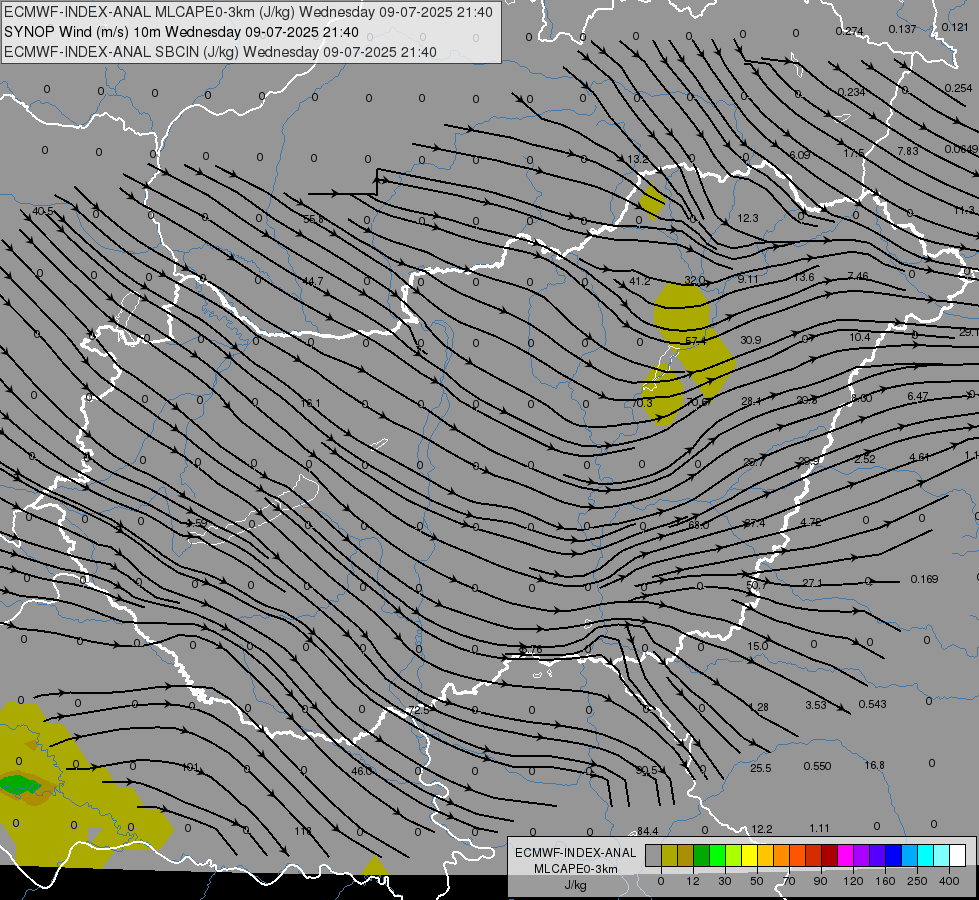
Task: Click the map value 55.8
Action: click(x=313, y=219)
